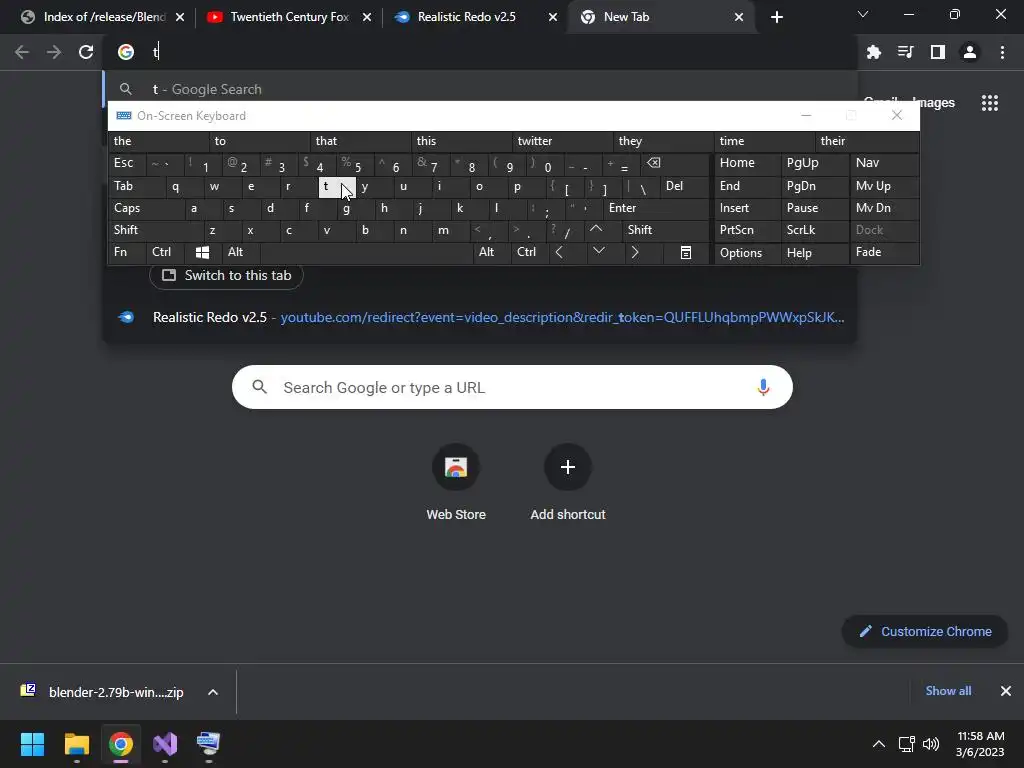
Task: Open On-Screen Keyboard taskbar icon
Action: 208,744
